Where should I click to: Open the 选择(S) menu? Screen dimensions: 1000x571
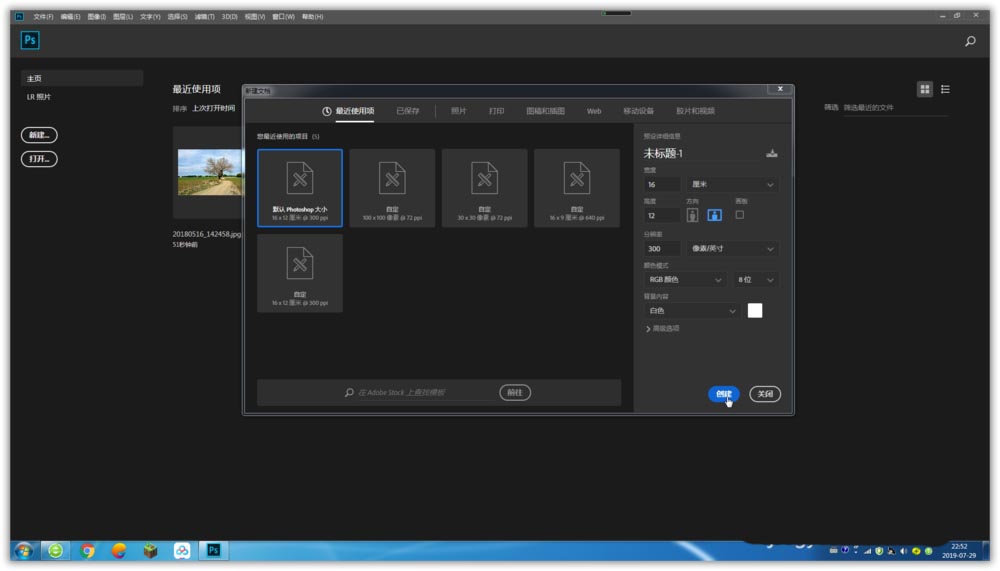coord(177,17)
